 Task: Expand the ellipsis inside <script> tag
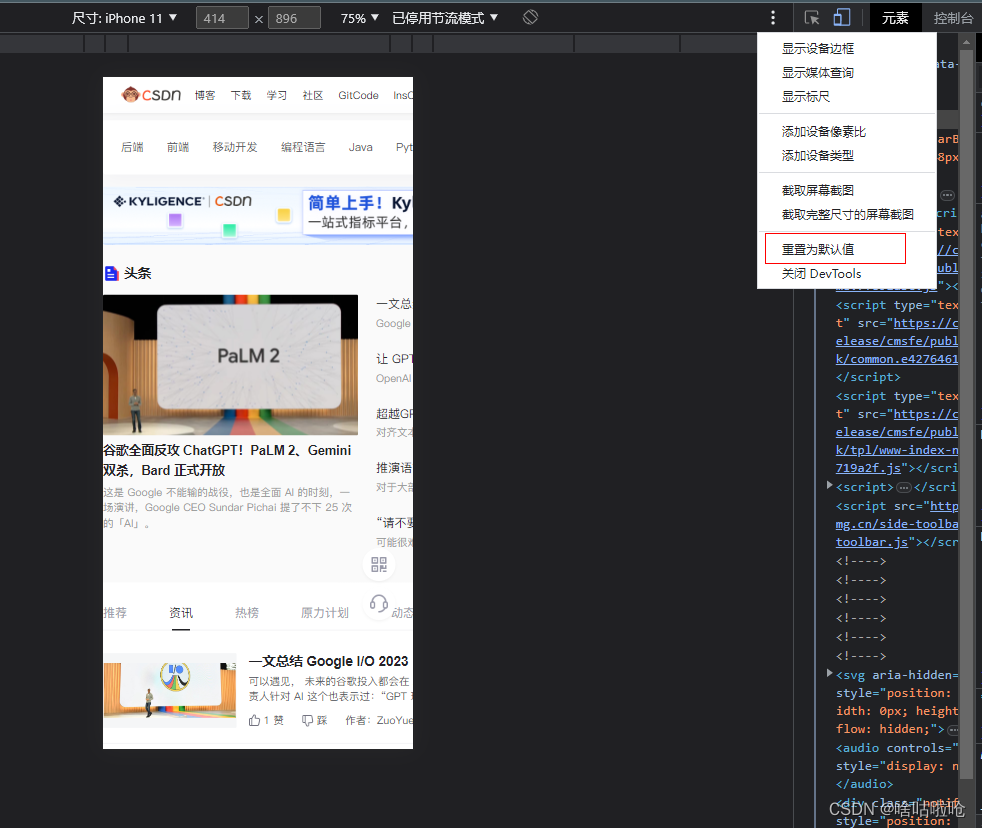[x=903, y=487]
